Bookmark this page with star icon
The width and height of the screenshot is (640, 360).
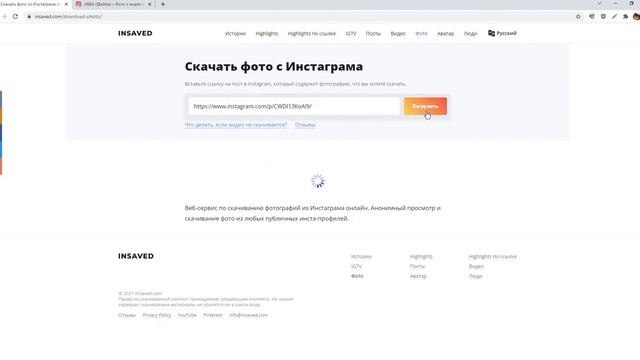tap(578, 16)
